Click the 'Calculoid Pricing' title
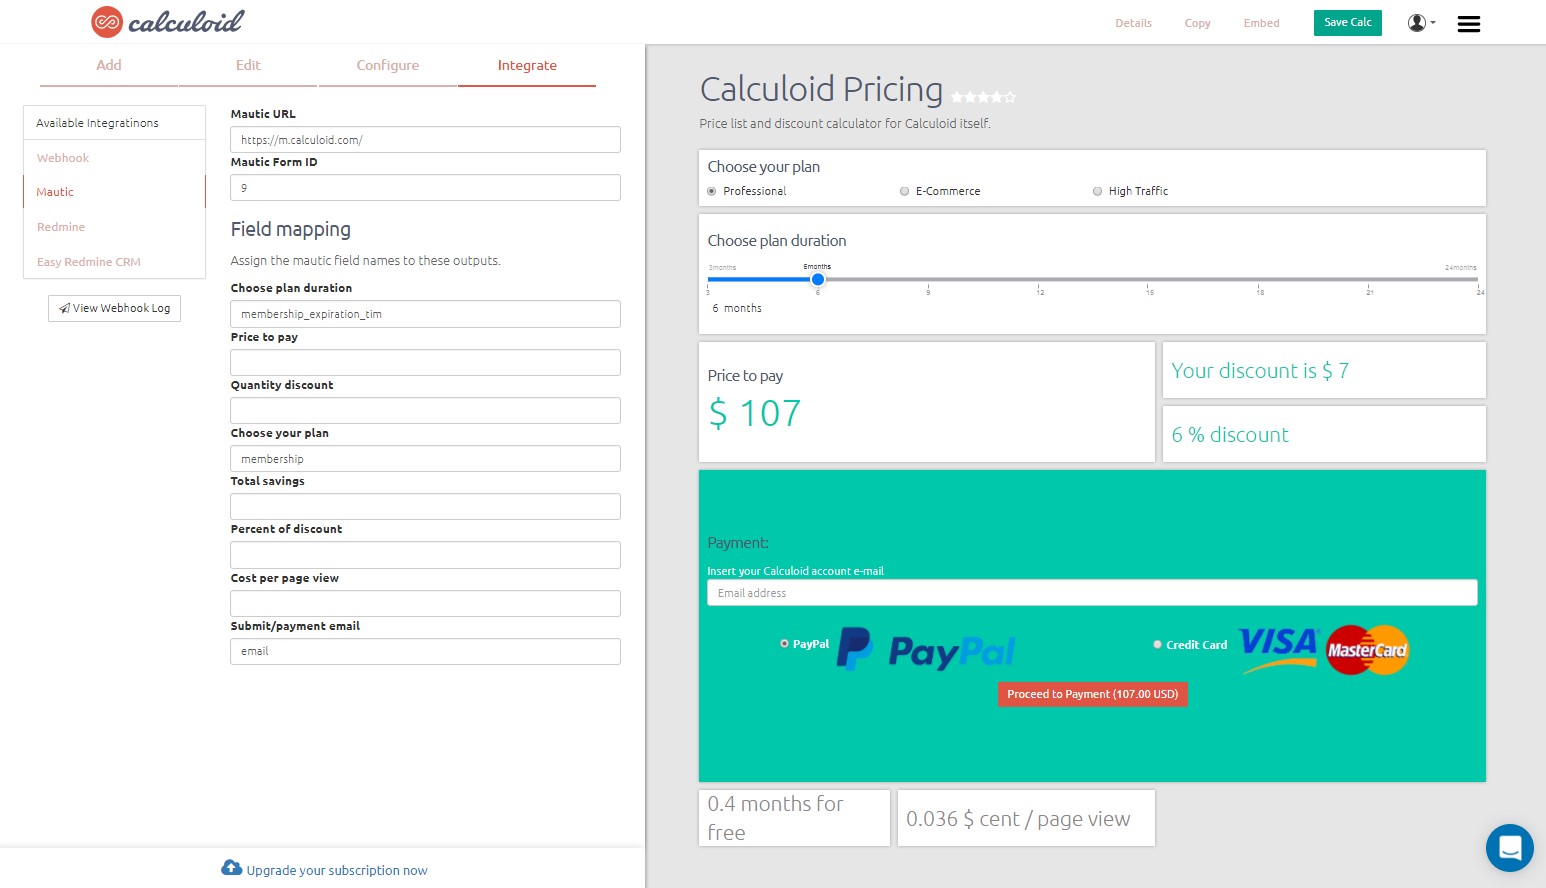 (821, 89)
